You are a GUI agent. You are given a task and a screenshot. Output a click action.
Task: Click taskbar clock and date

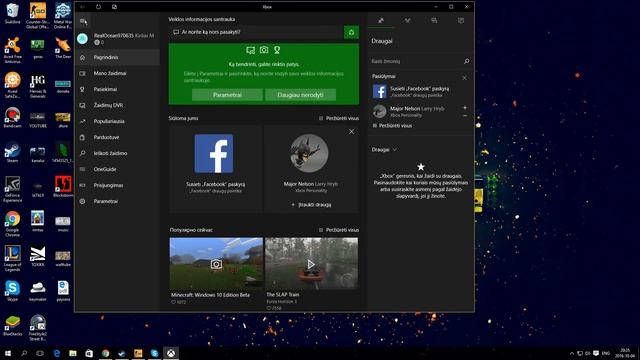[x=625, y=353]
